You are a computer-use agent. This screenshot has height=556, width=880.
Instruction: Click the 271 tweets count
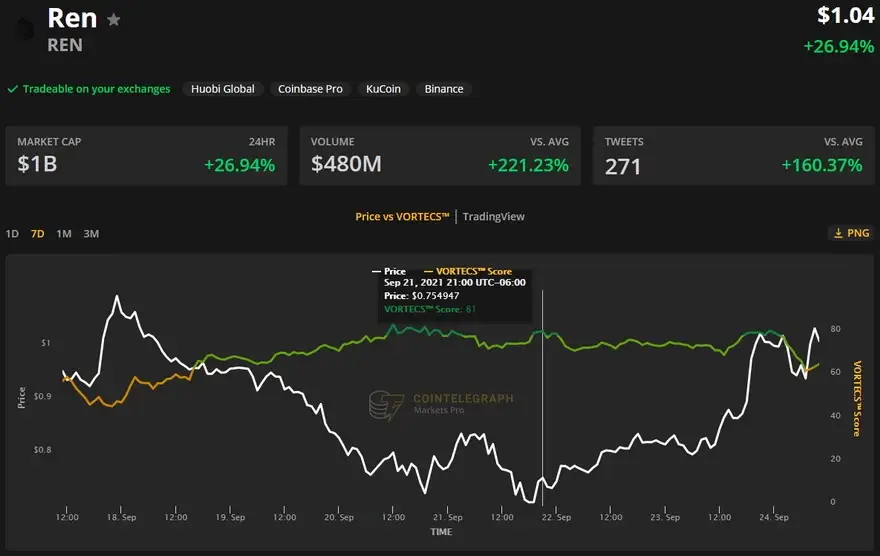[623, 167]
